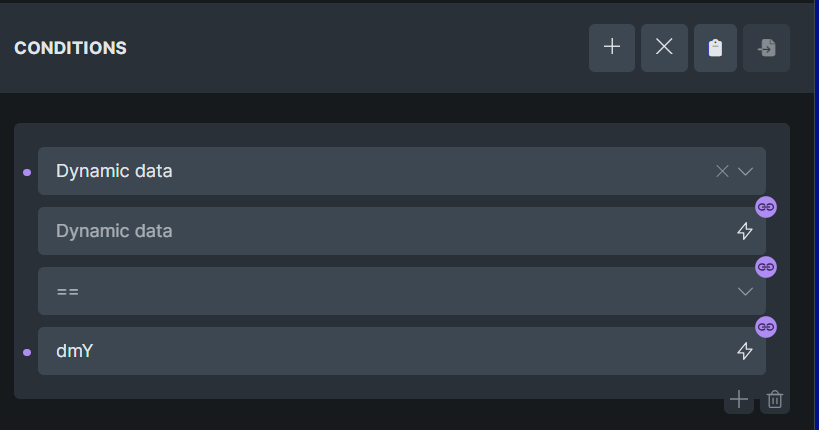Click the lightning icon in the dmY field
Viewport: 819px width, 430px height.
[x=744, y=351]
